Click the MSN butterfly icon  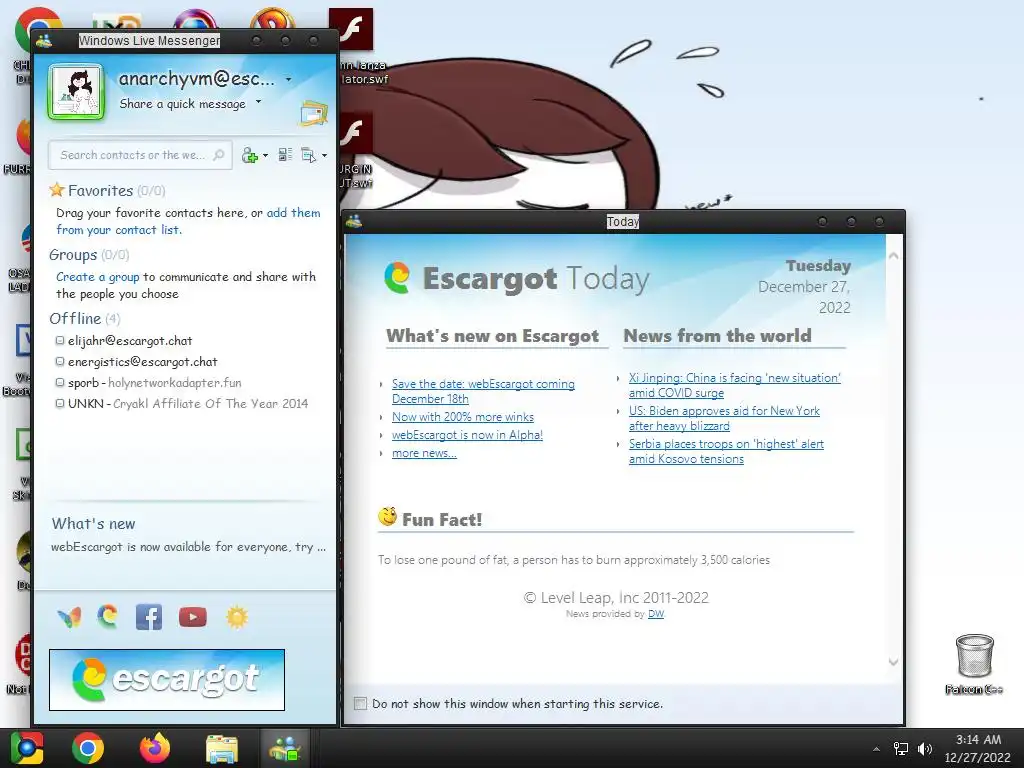pyautogui.click(x=69, y=617)
